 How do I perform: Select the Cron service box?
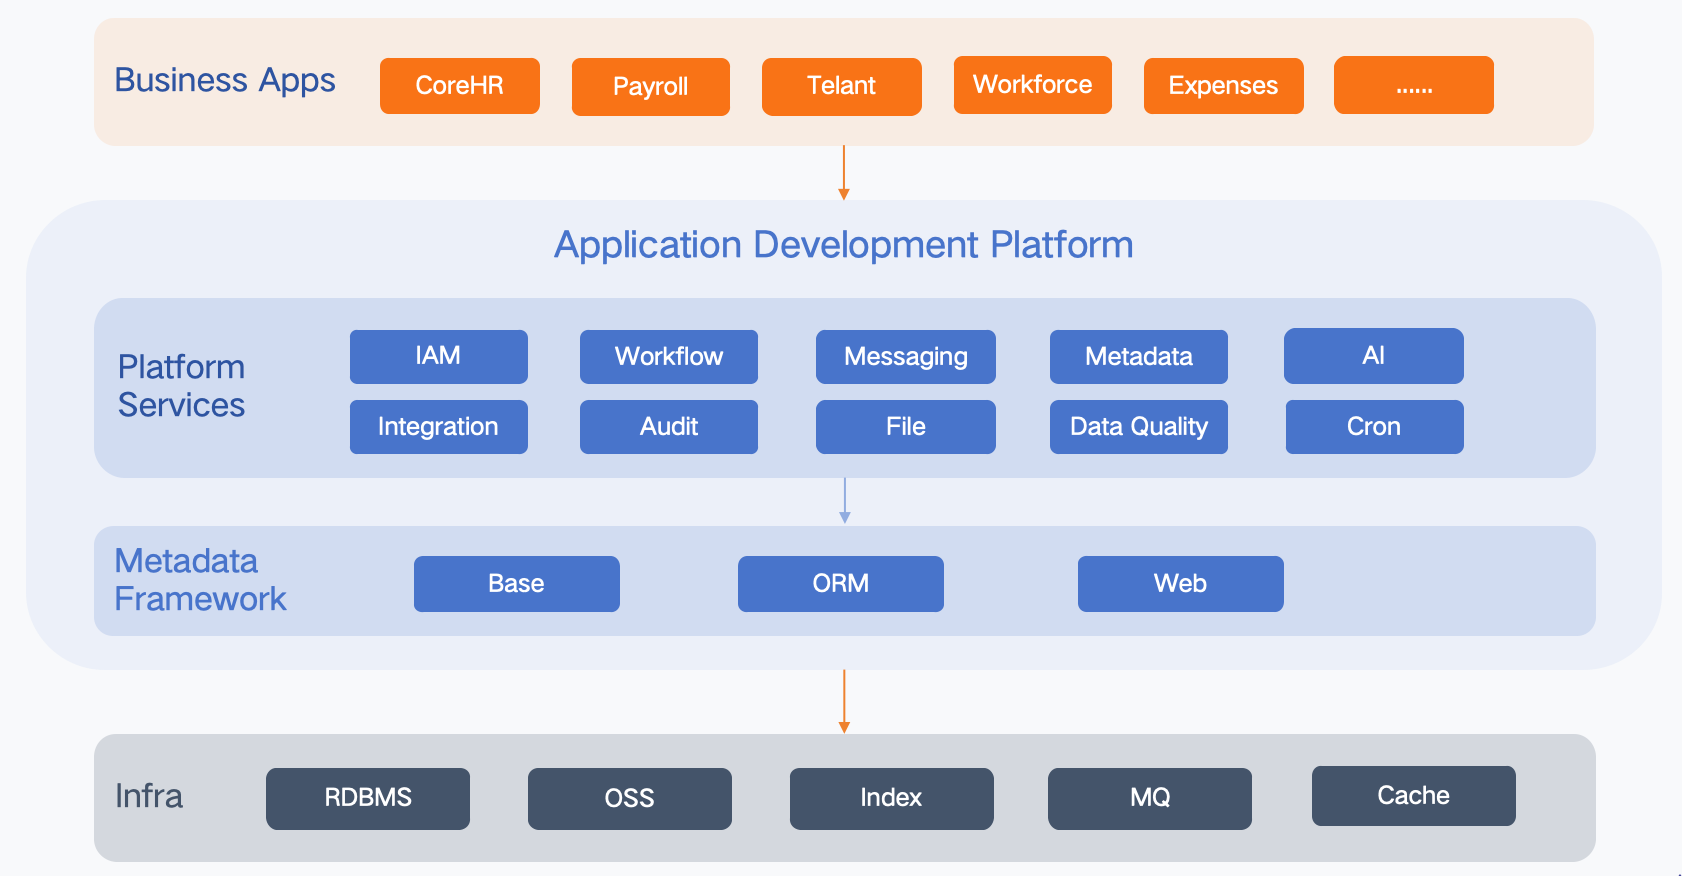(1374, 427)
